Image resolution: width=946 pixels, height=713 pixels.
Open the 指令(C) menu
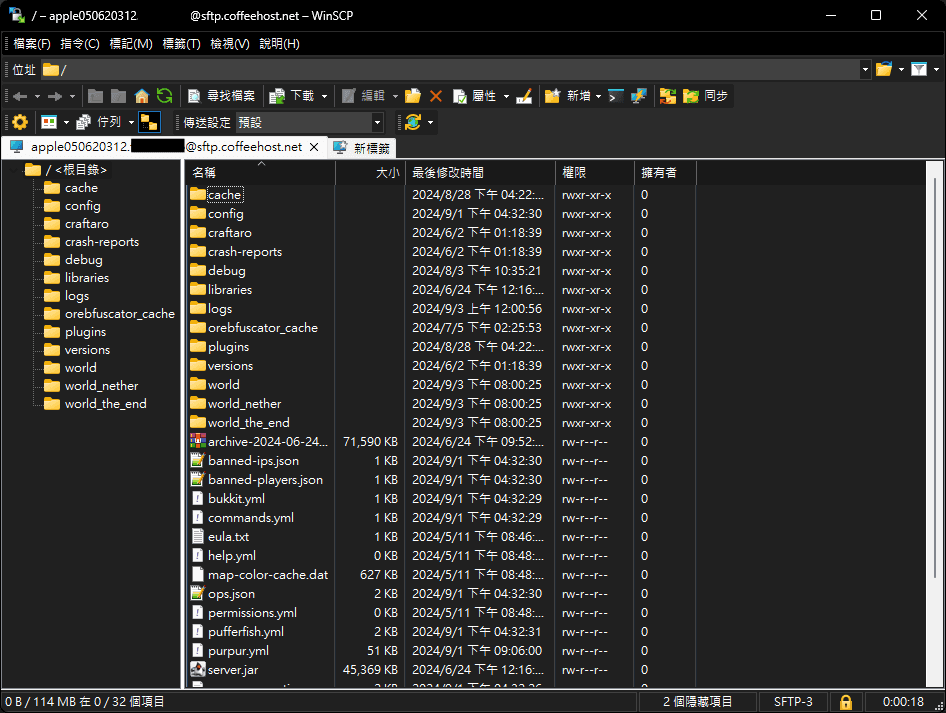pos(80,43)
